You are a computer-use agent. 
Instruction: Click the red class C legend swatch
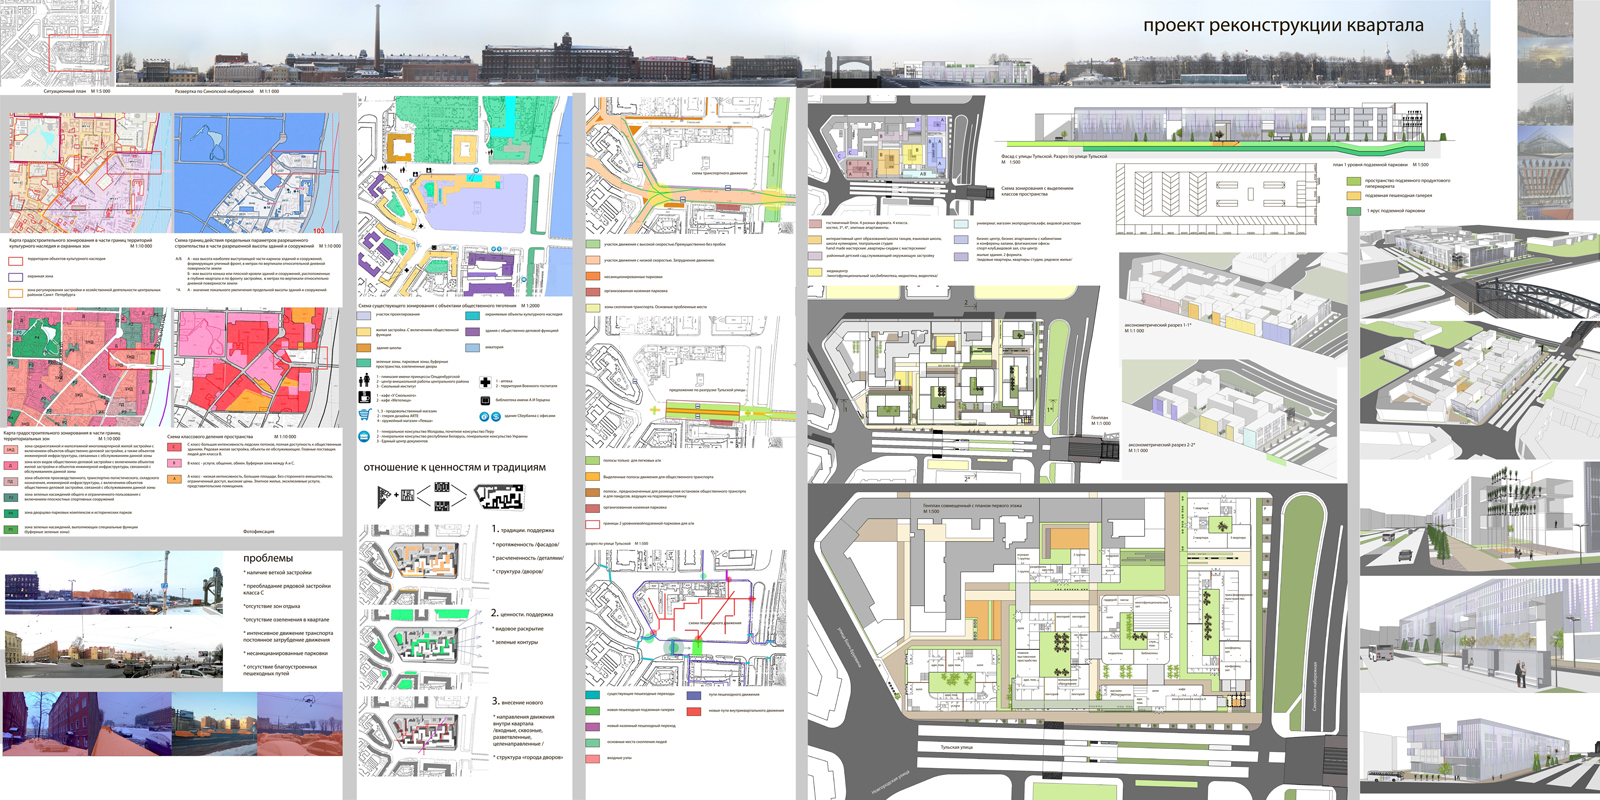click(173, 446)
